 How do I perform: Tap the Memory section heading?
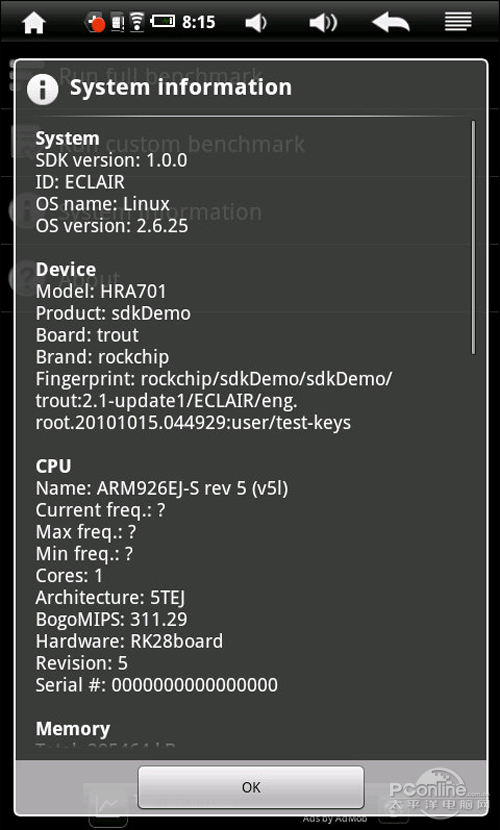pos(72,729)
